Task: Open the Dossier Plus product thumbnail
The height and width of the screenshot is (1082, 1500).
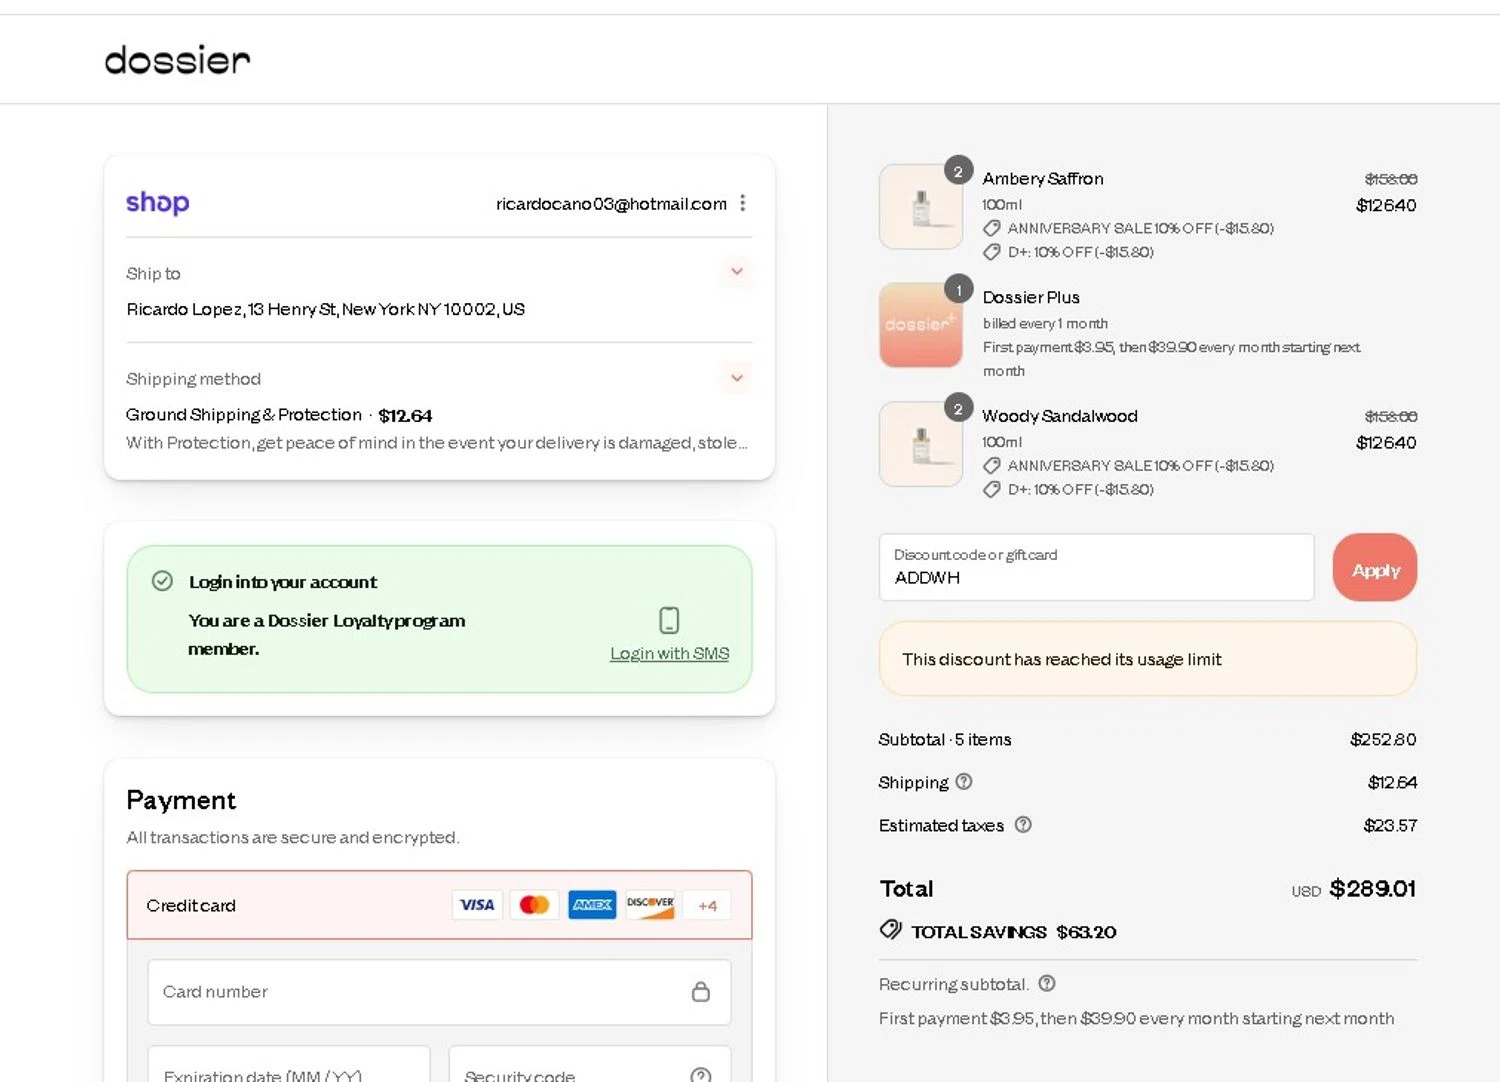Action: click(x=921, y=325)
